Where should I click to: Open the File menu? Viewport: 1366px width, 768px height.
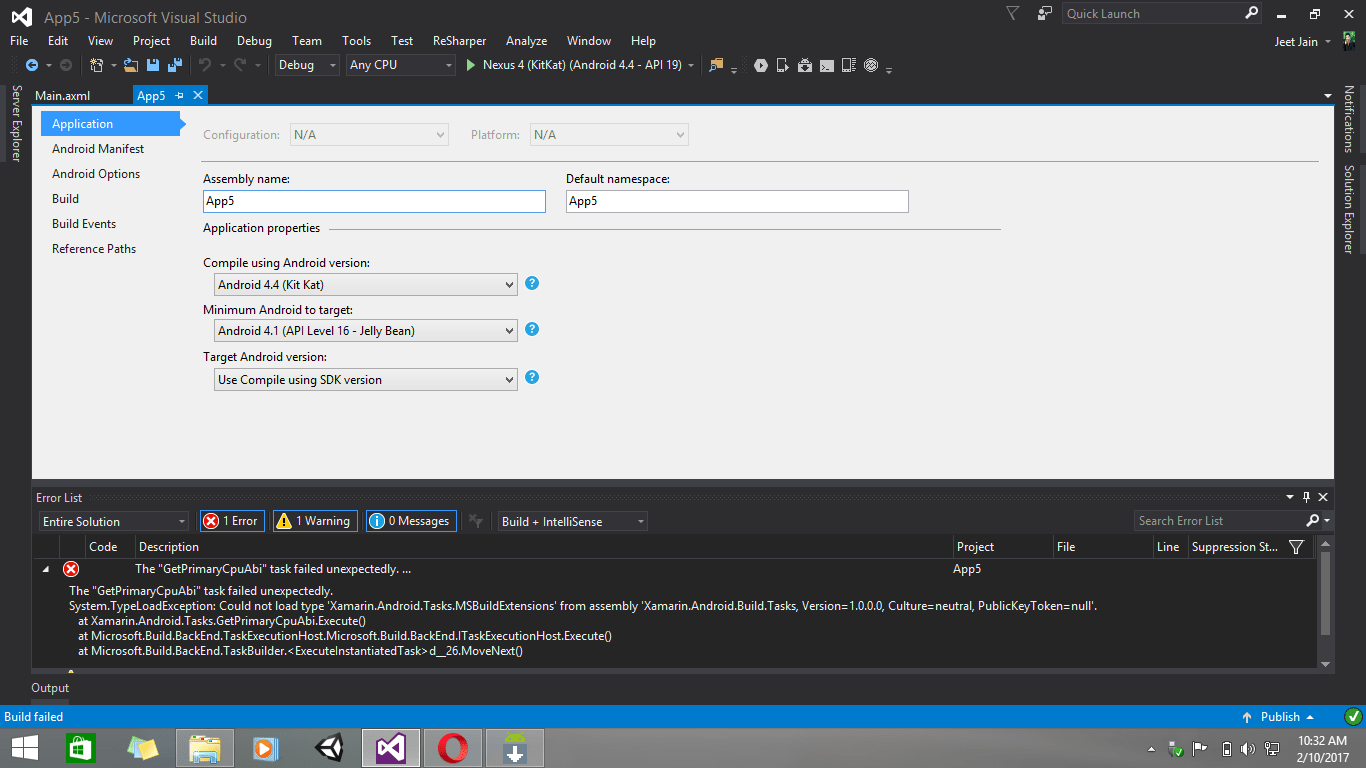click(x=19, y=41)
